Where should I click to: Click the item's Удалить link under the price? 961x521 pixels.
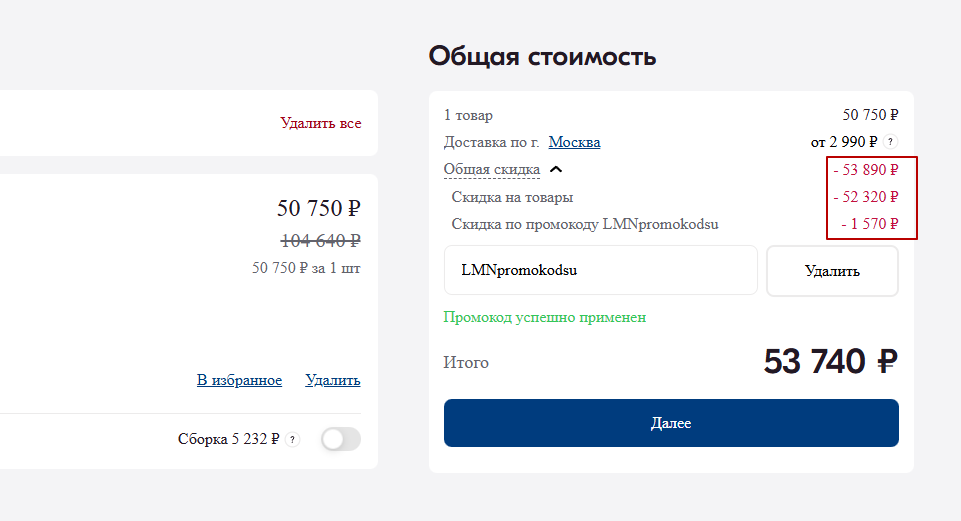click(333, 380)
